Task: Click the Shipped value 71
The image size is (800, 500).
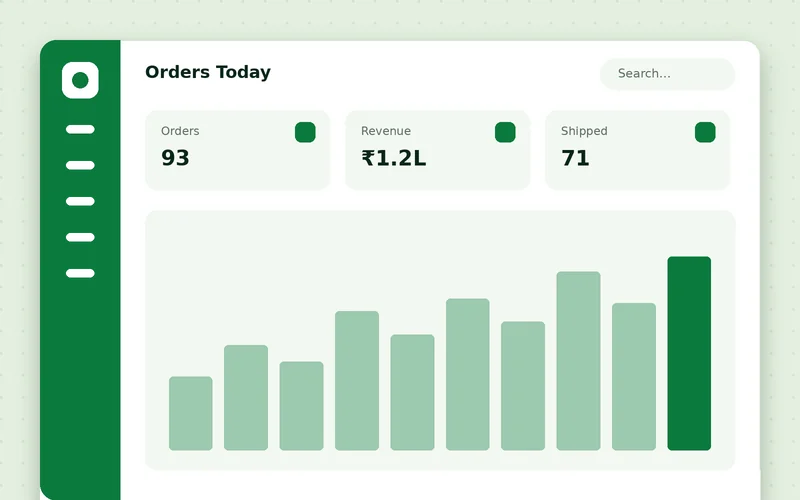Action: [x=575, y=158]
